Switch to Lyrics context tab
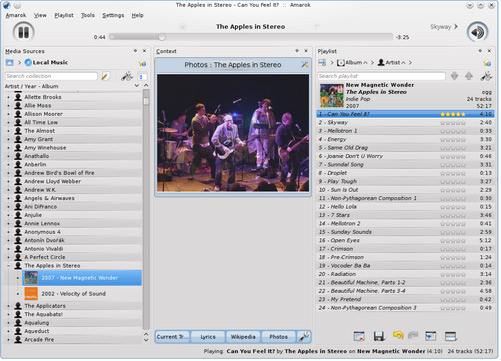The height and width of the screenshot is (361, 501). coord(208,337)
